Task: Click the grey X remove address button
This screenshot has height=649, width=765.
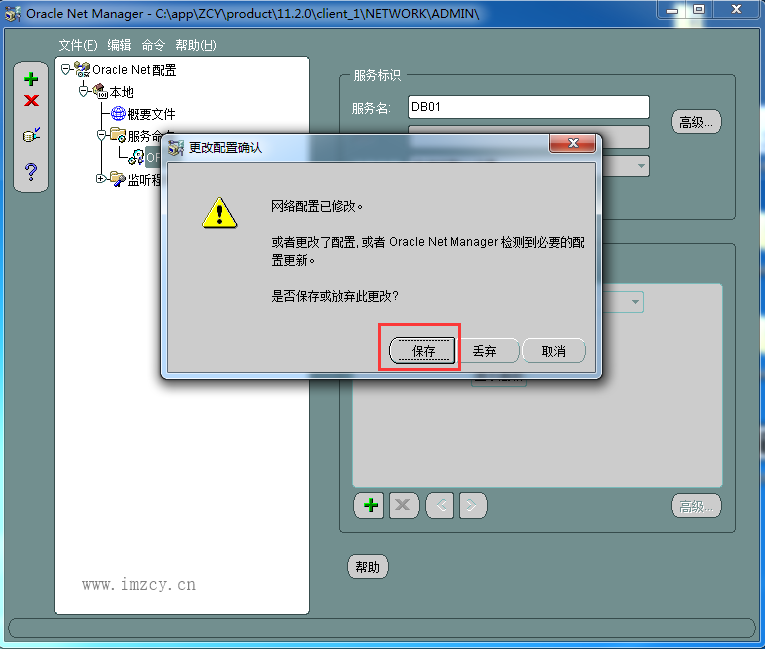Action: (403, 506)
